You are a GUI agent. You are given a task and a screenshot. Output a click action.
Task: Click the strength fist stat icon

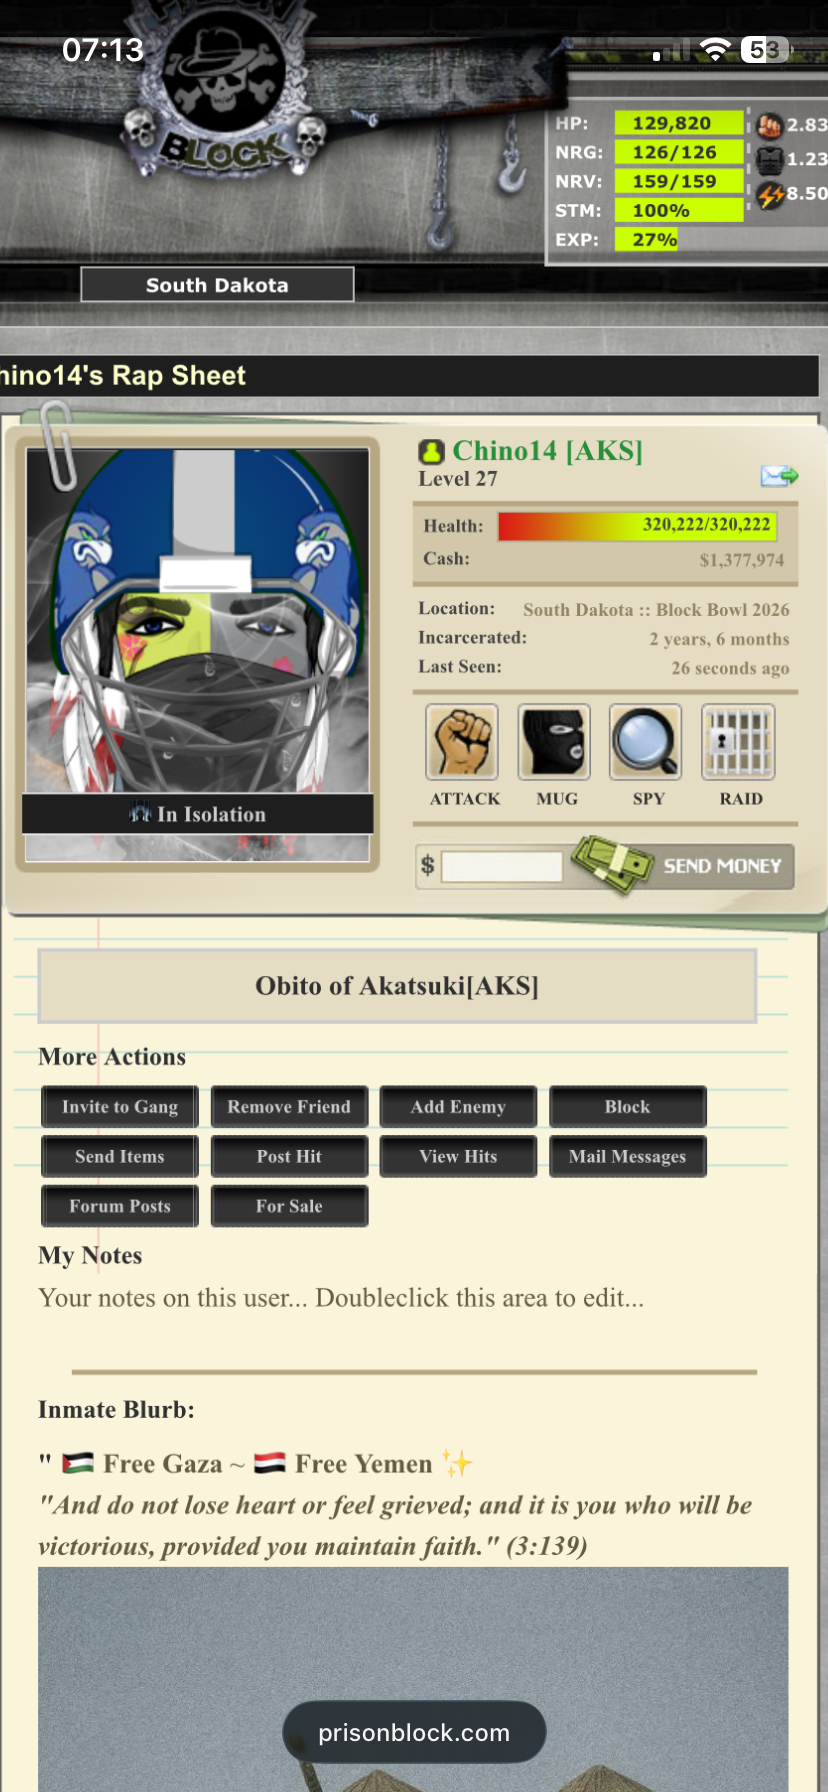(x=769, y=125)
